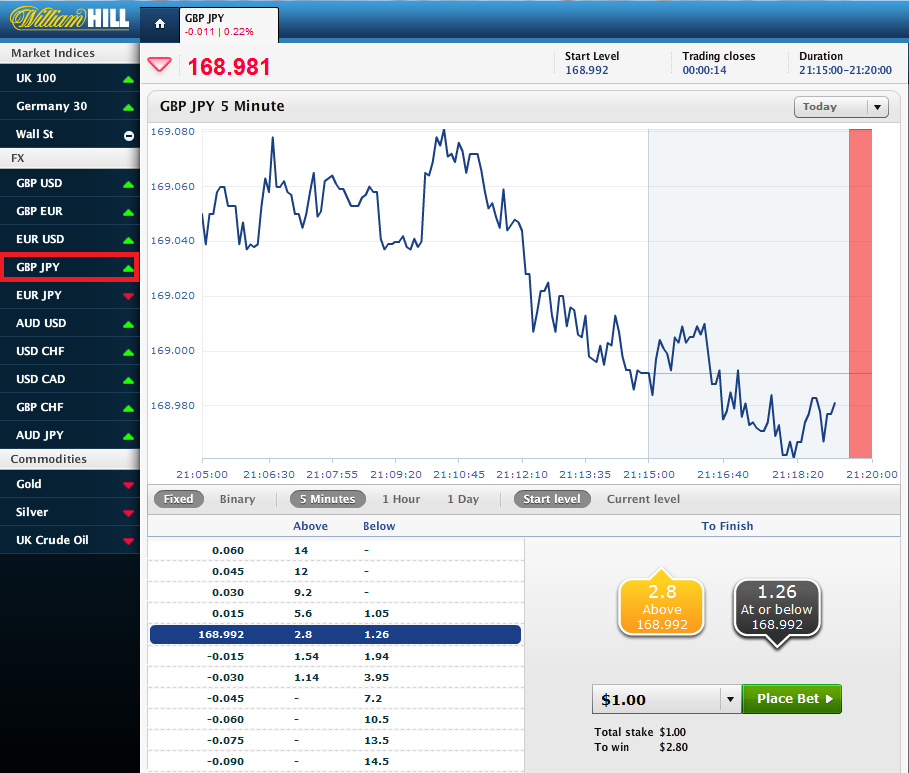Toggle to Current level mode
Image resolution: width=909 pixels, height=773 pixels.
643,499
